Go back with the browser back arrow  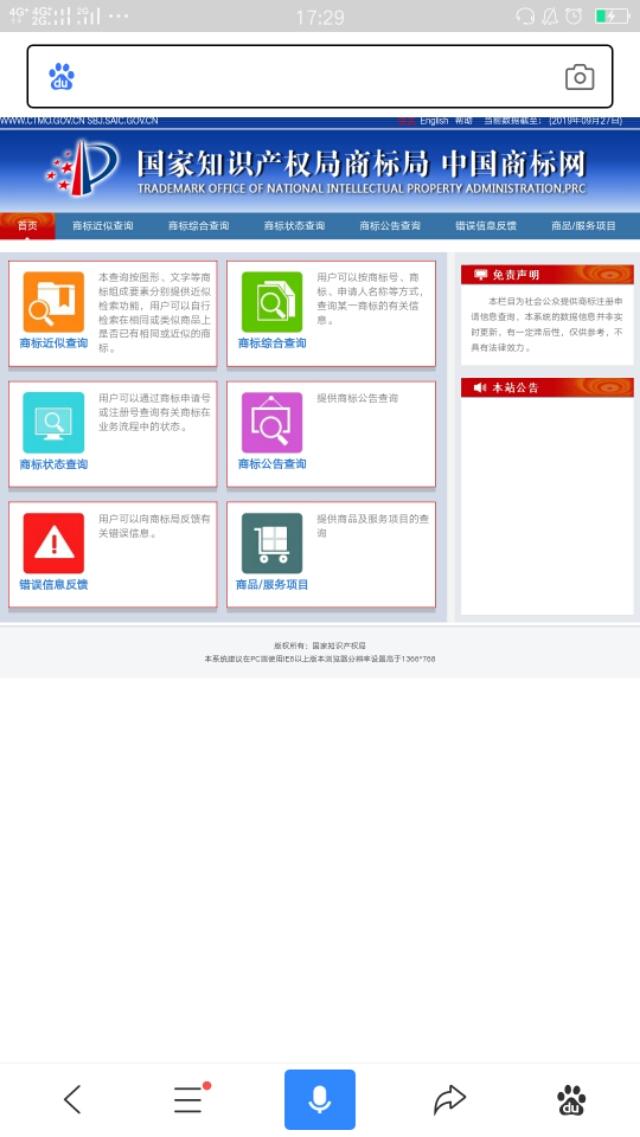pos(72,1099)
